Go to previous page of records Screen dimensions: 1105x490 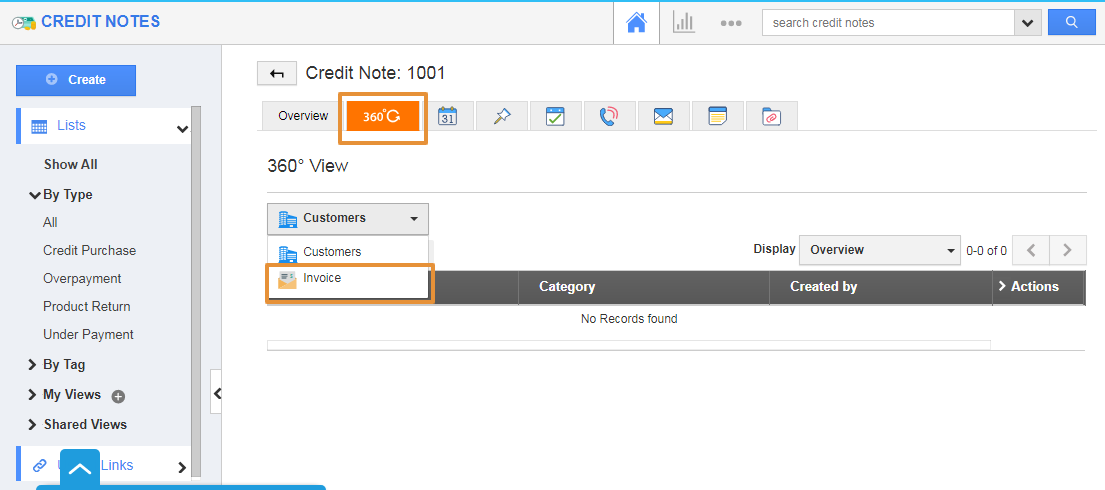coord(1030,250)
